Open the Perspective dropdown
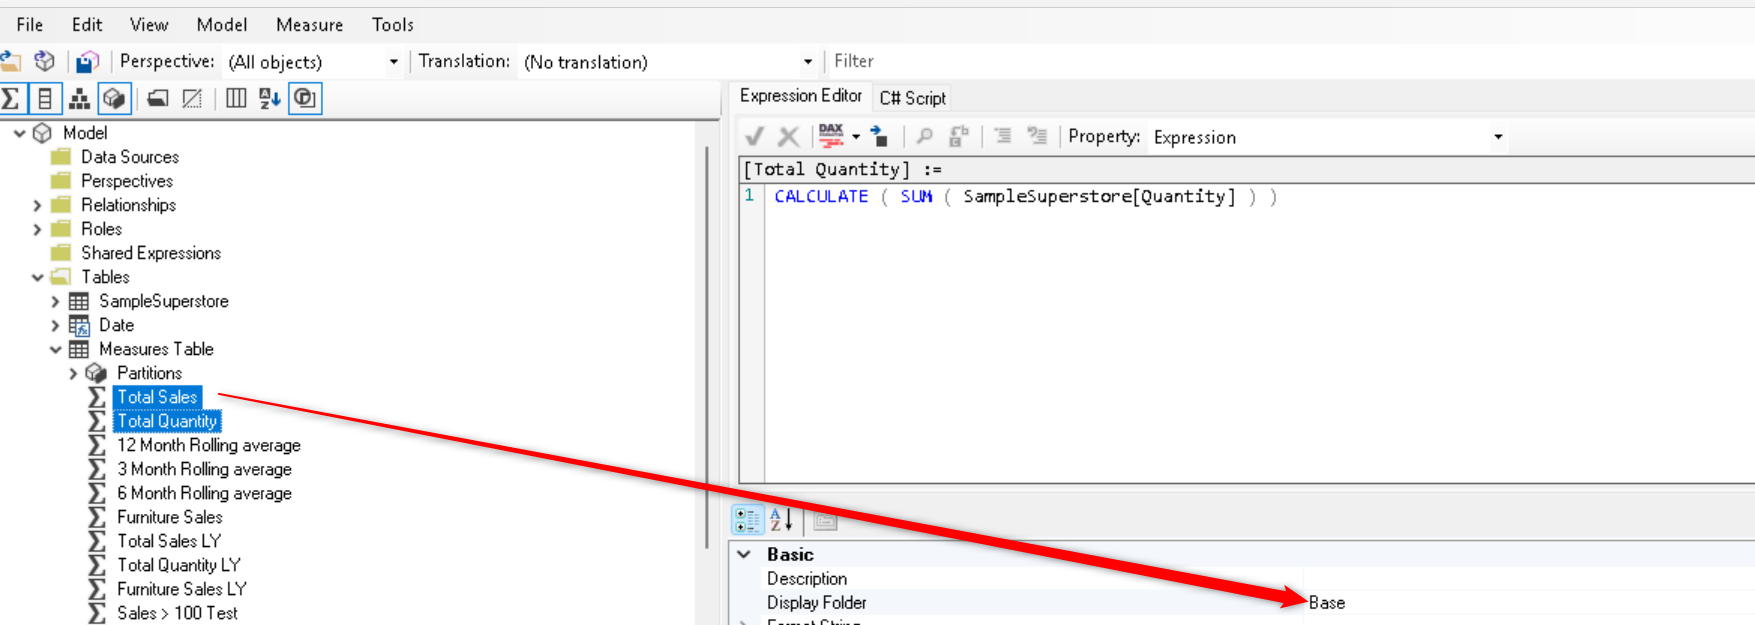The image size is (1755, 625). (x=393, y=62)
